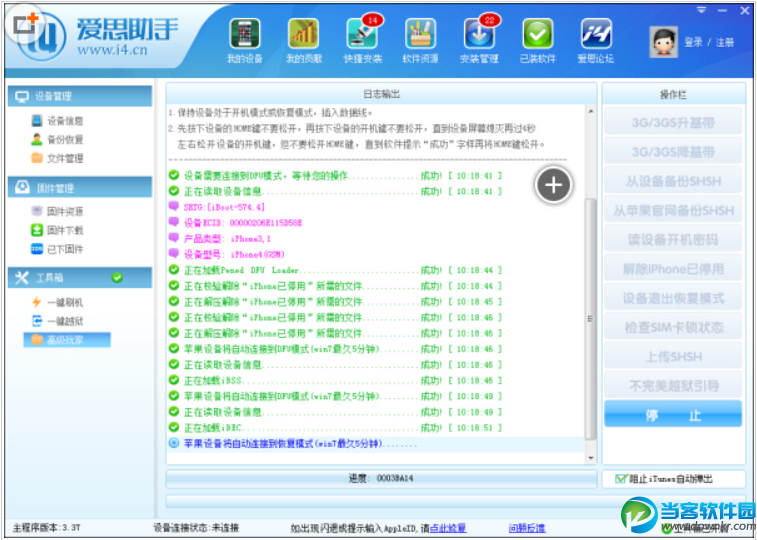The width and height of the screenshot is (757, 540).
Task: Select 文件管理 in the sidebar
Action: tap(57, 158)
